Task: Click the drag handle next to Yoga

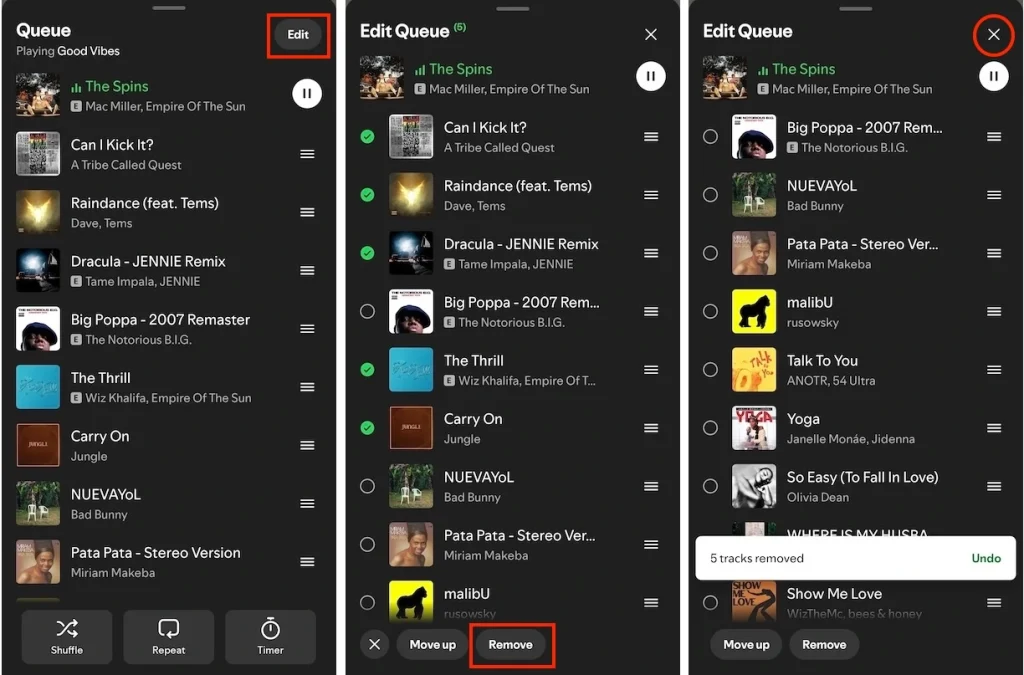Action: coord(994,428)
